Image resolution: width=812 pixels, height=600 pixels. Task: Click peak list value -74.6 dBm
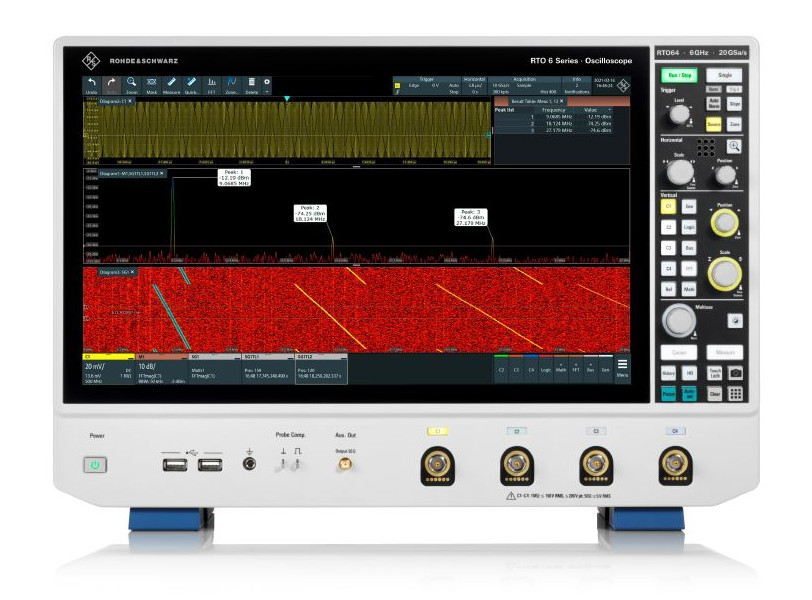click(x=601, y=130)
